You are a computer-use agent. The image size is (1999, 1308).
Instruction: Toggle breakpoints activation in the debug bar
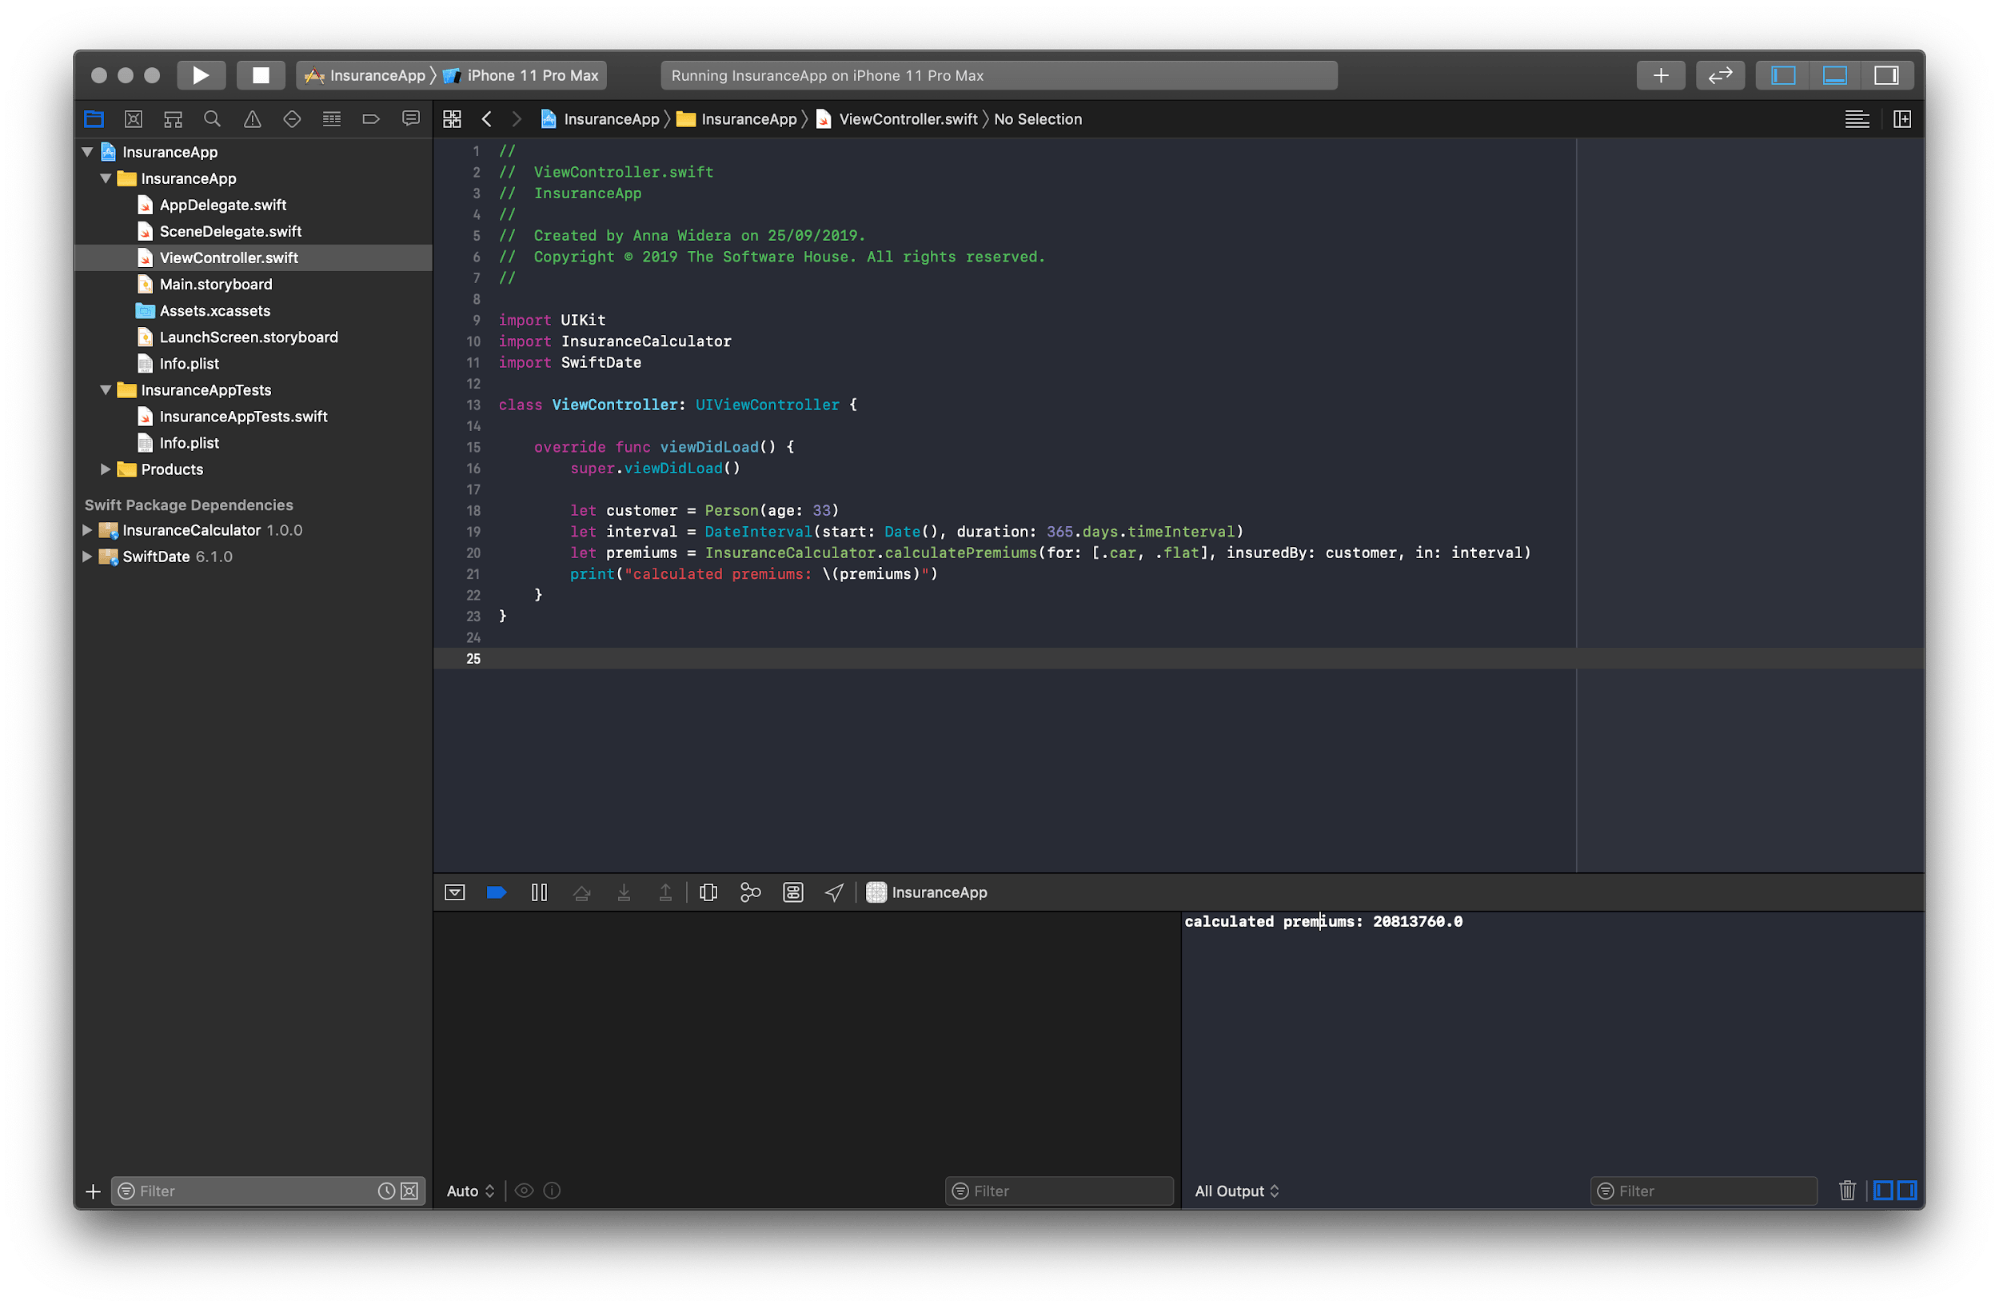[x=496, y=892]
